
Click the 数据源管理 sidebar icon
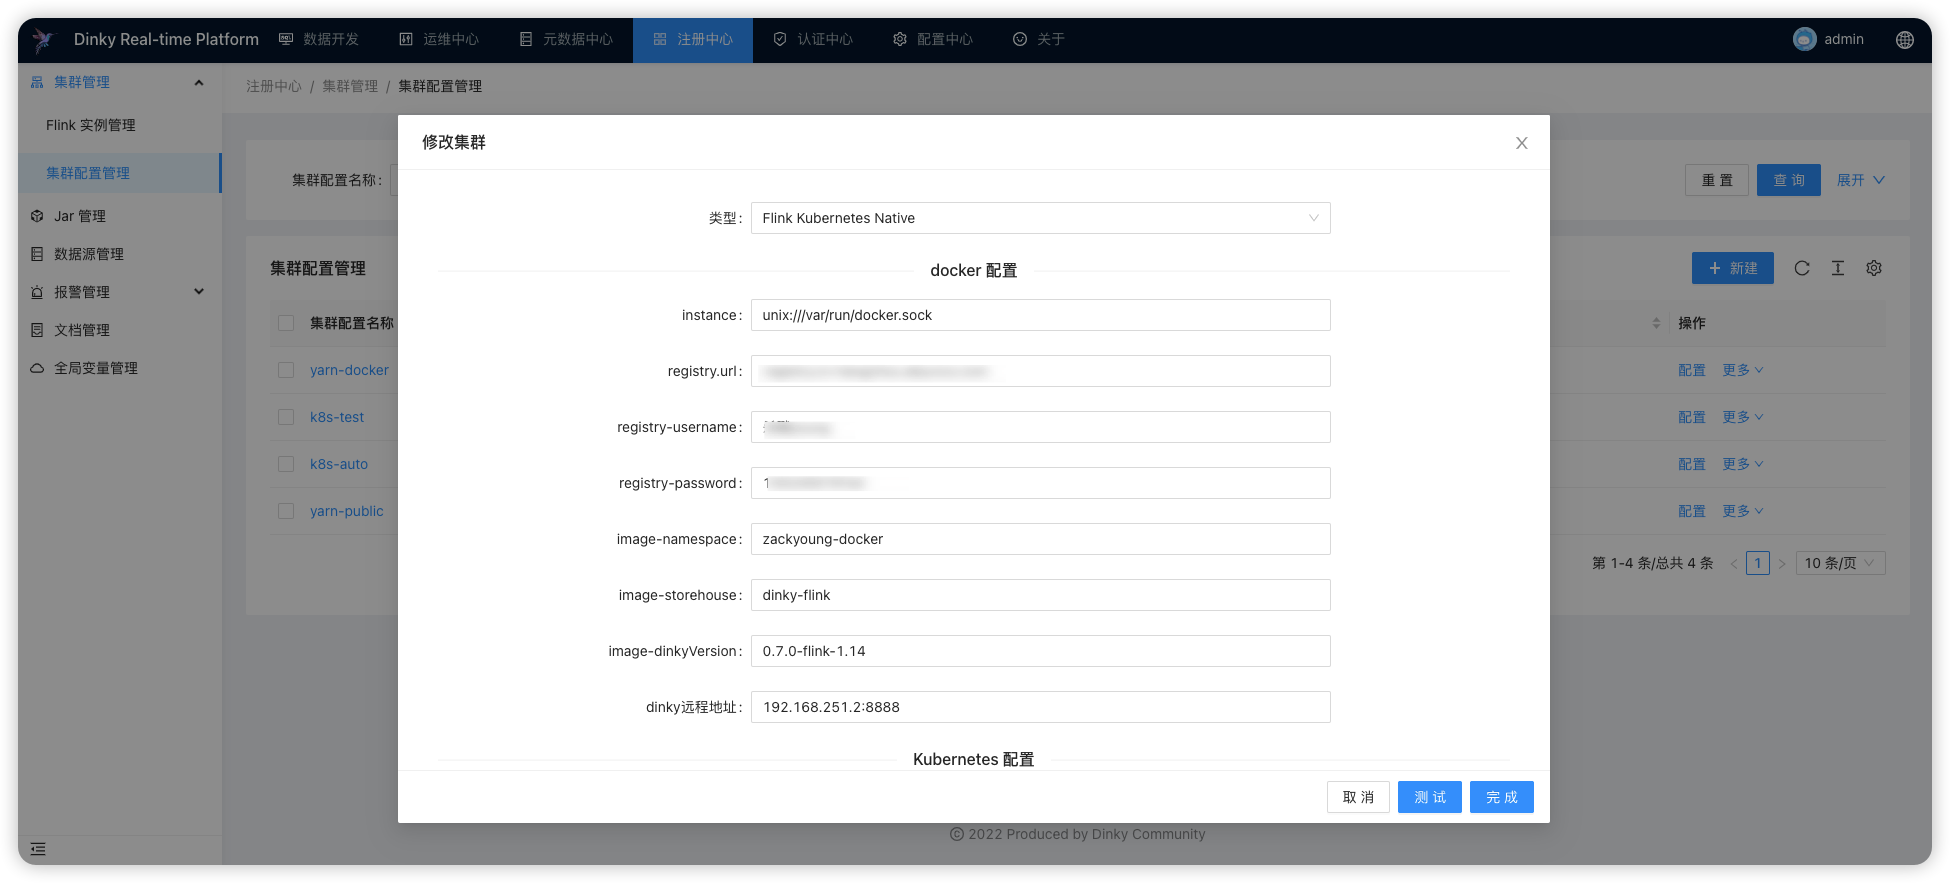37,254
